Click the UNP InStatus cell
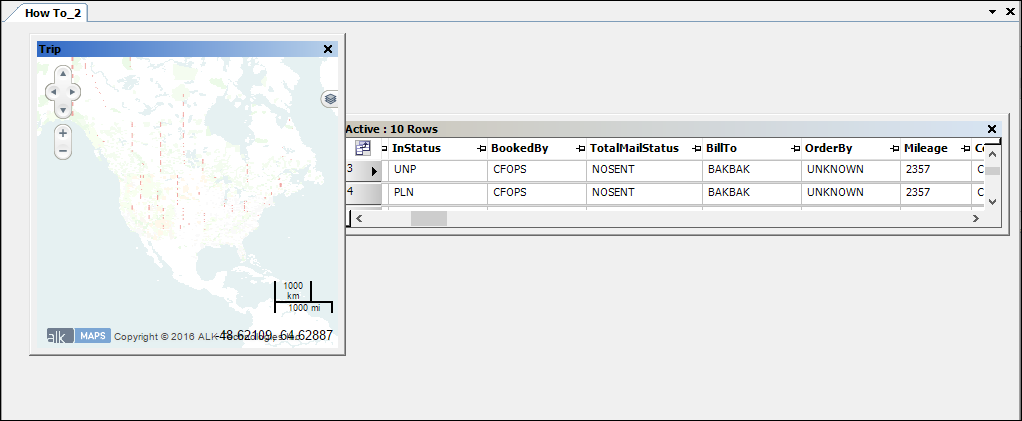 click(437, 170)
